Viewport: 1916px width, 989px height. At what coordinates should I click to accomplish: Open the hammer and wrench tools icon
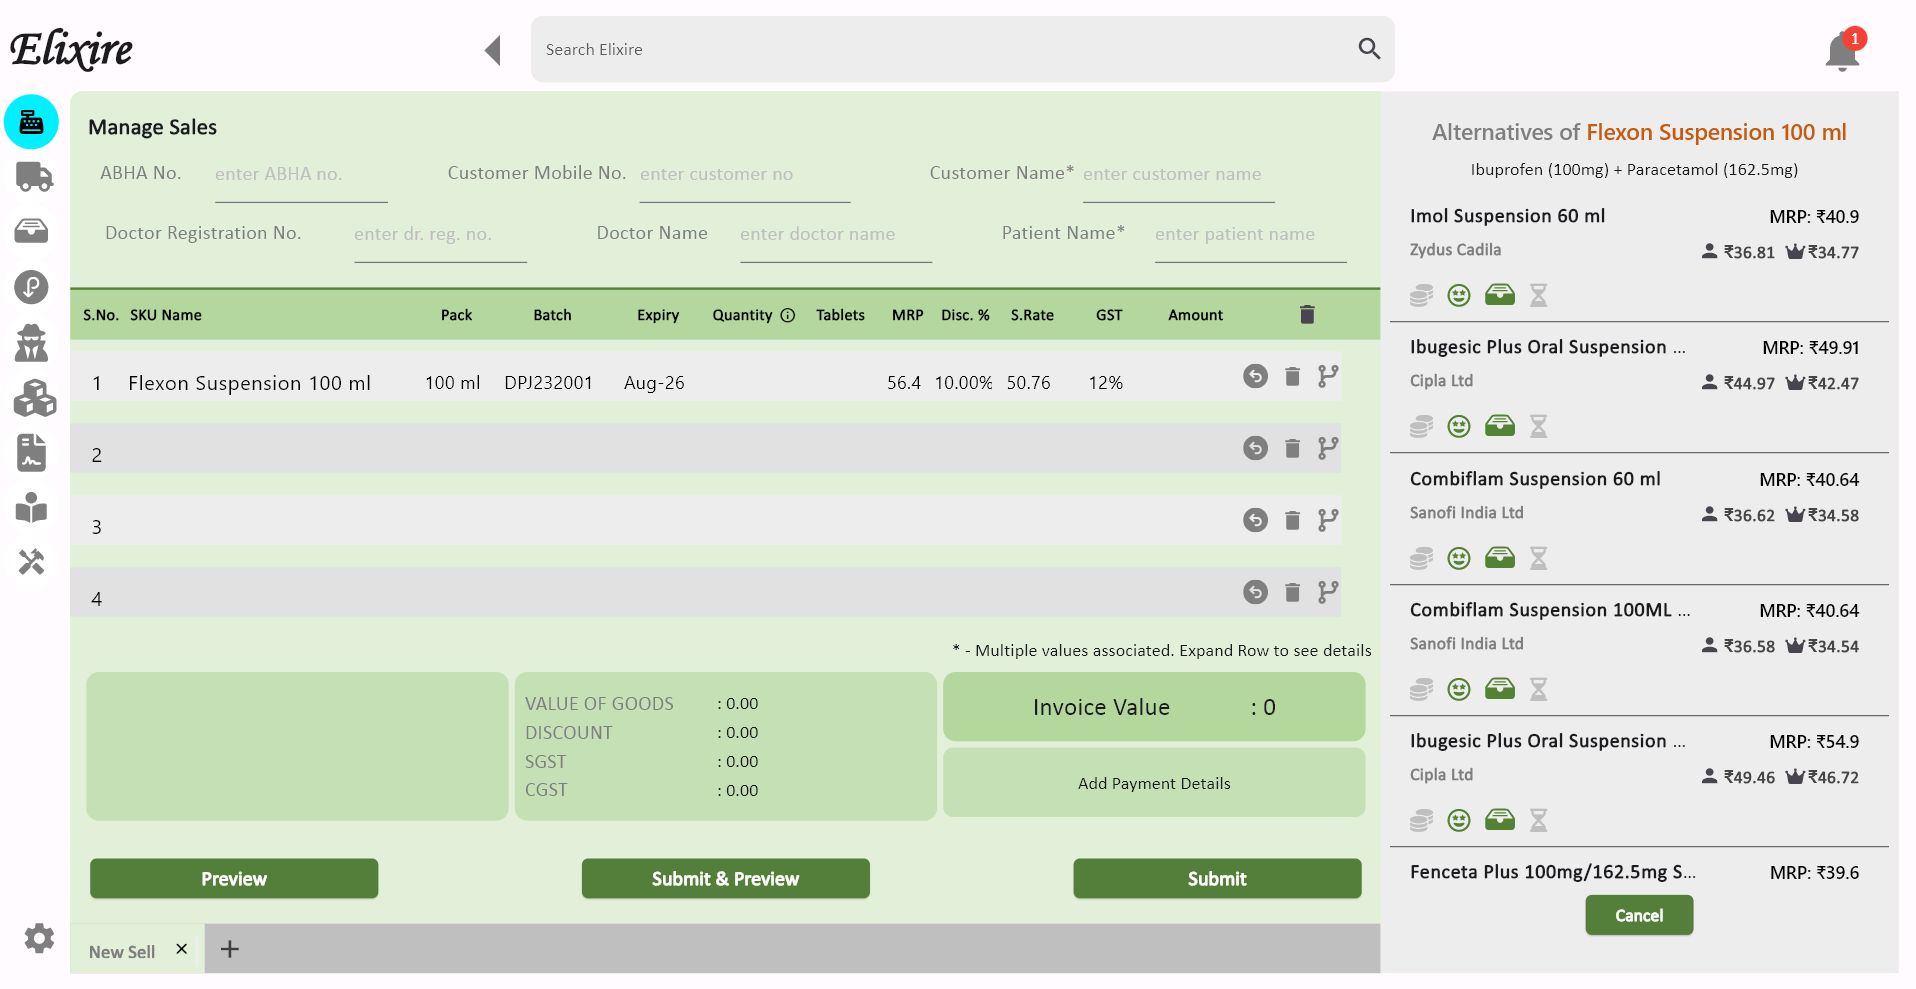31,562
